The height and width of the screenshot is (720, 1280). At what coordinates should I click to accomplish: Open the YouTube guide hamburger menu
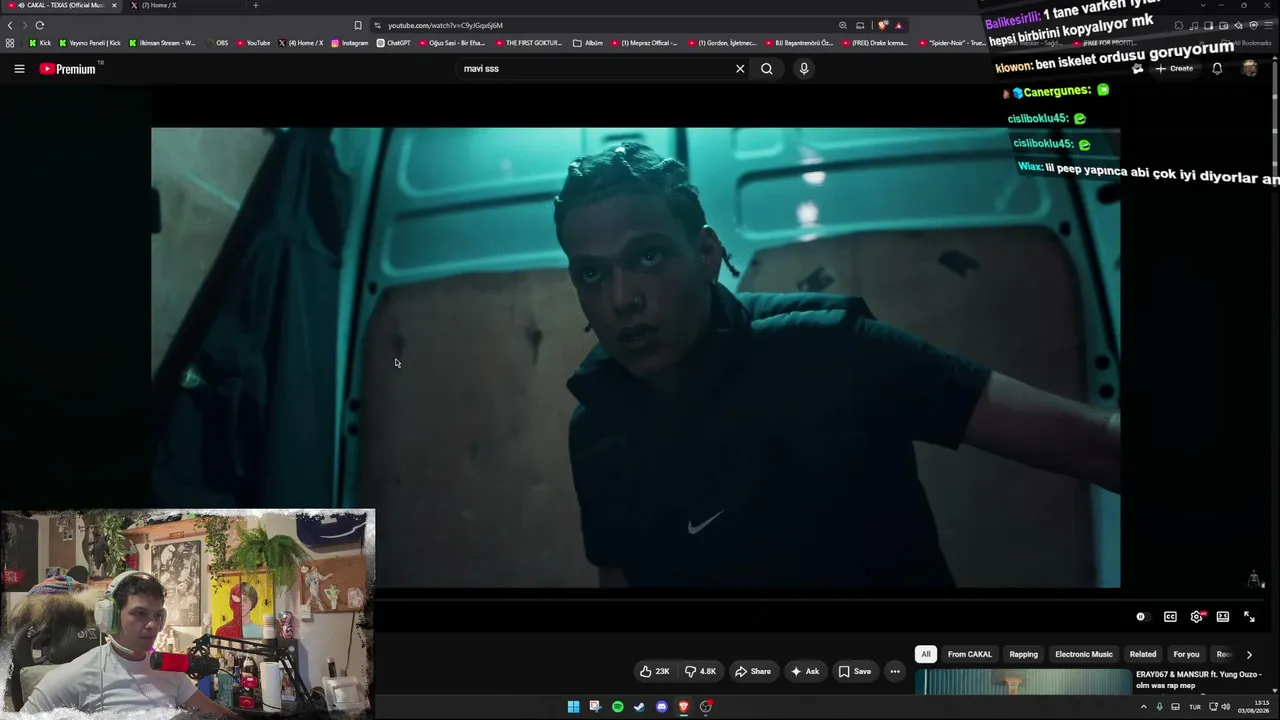click(x=19, y=69)
